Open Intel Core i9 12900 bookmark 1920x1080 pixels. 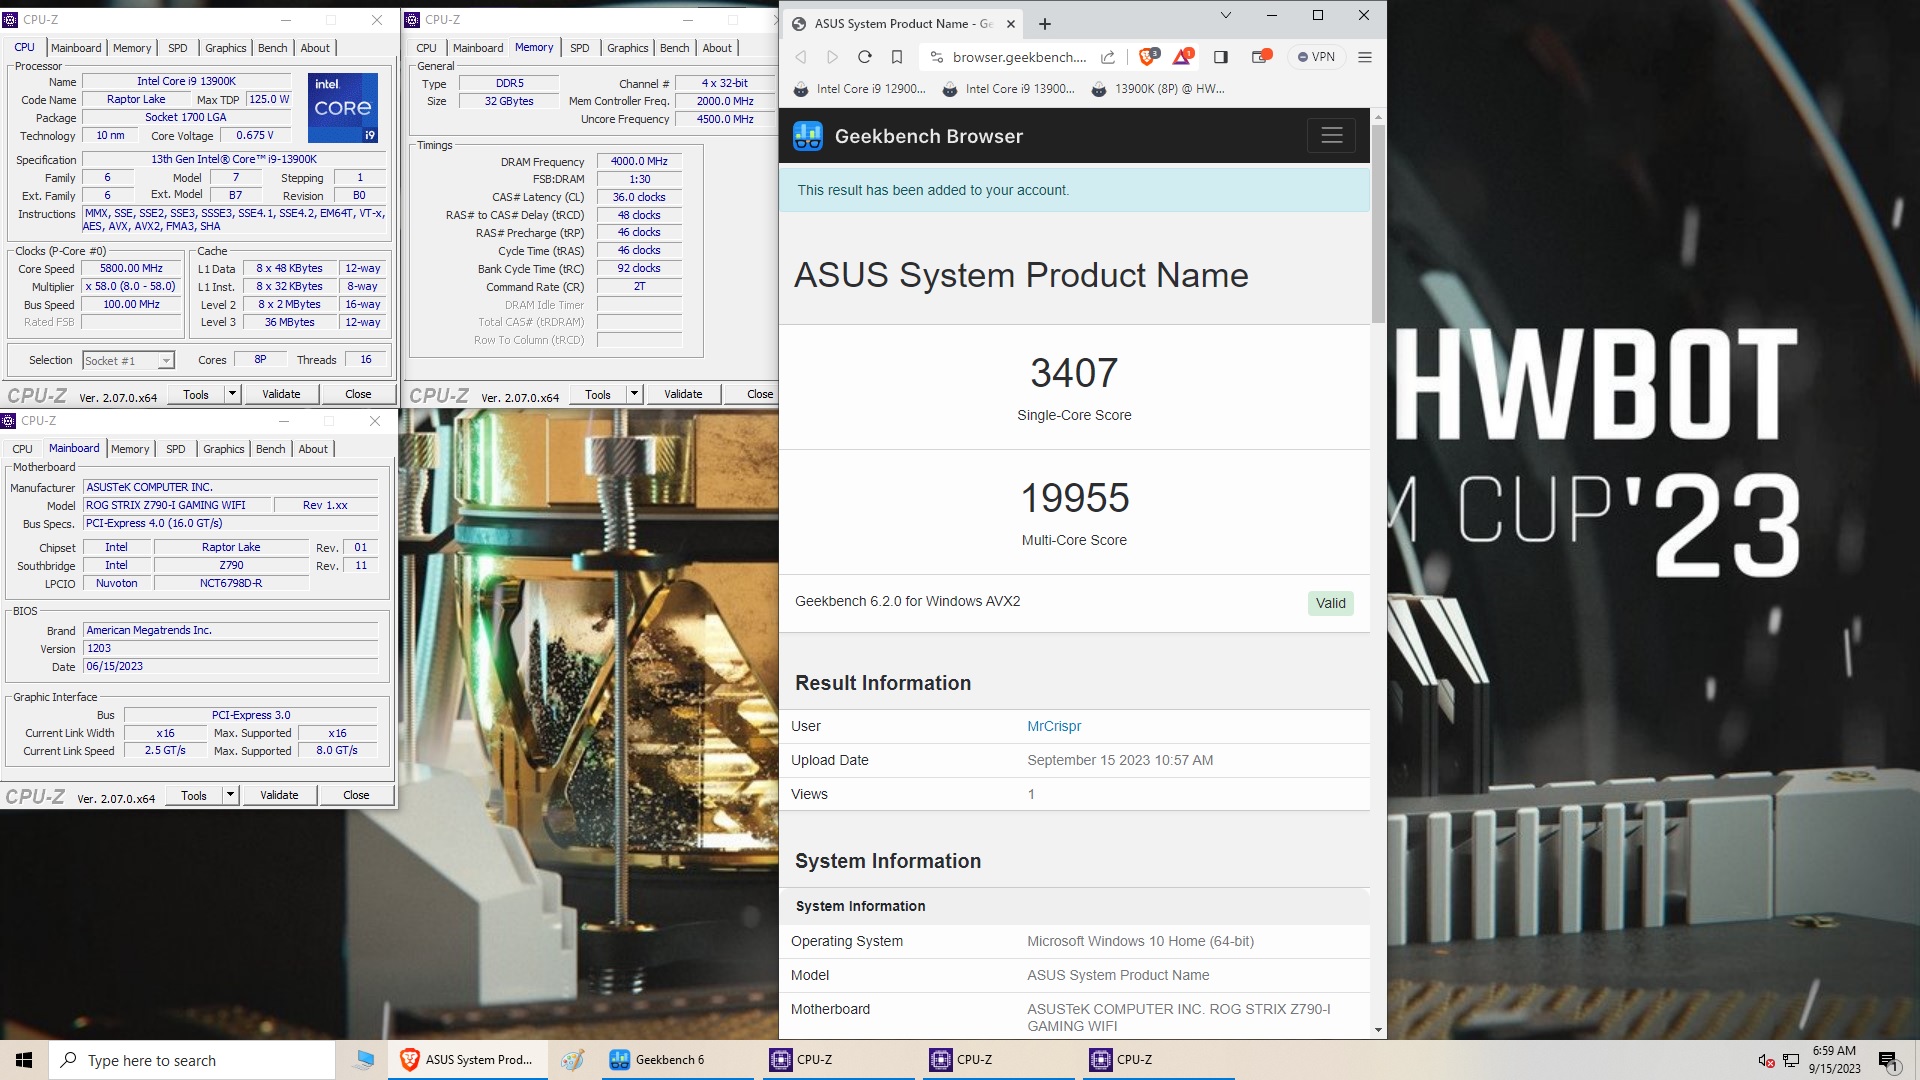(x=860, y=89)
